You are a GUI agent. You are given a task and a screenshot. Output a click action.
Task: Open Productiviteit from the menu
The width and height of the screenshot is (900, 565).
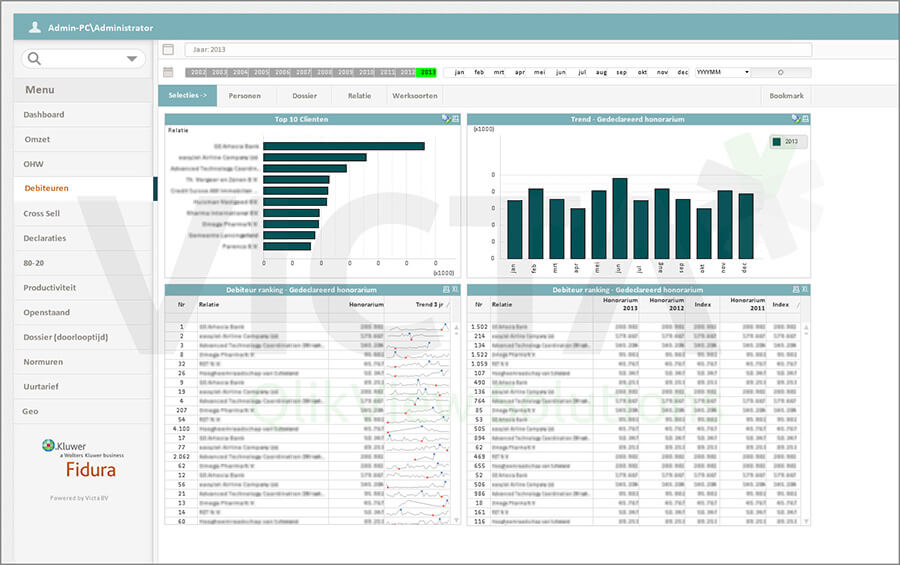83,287
